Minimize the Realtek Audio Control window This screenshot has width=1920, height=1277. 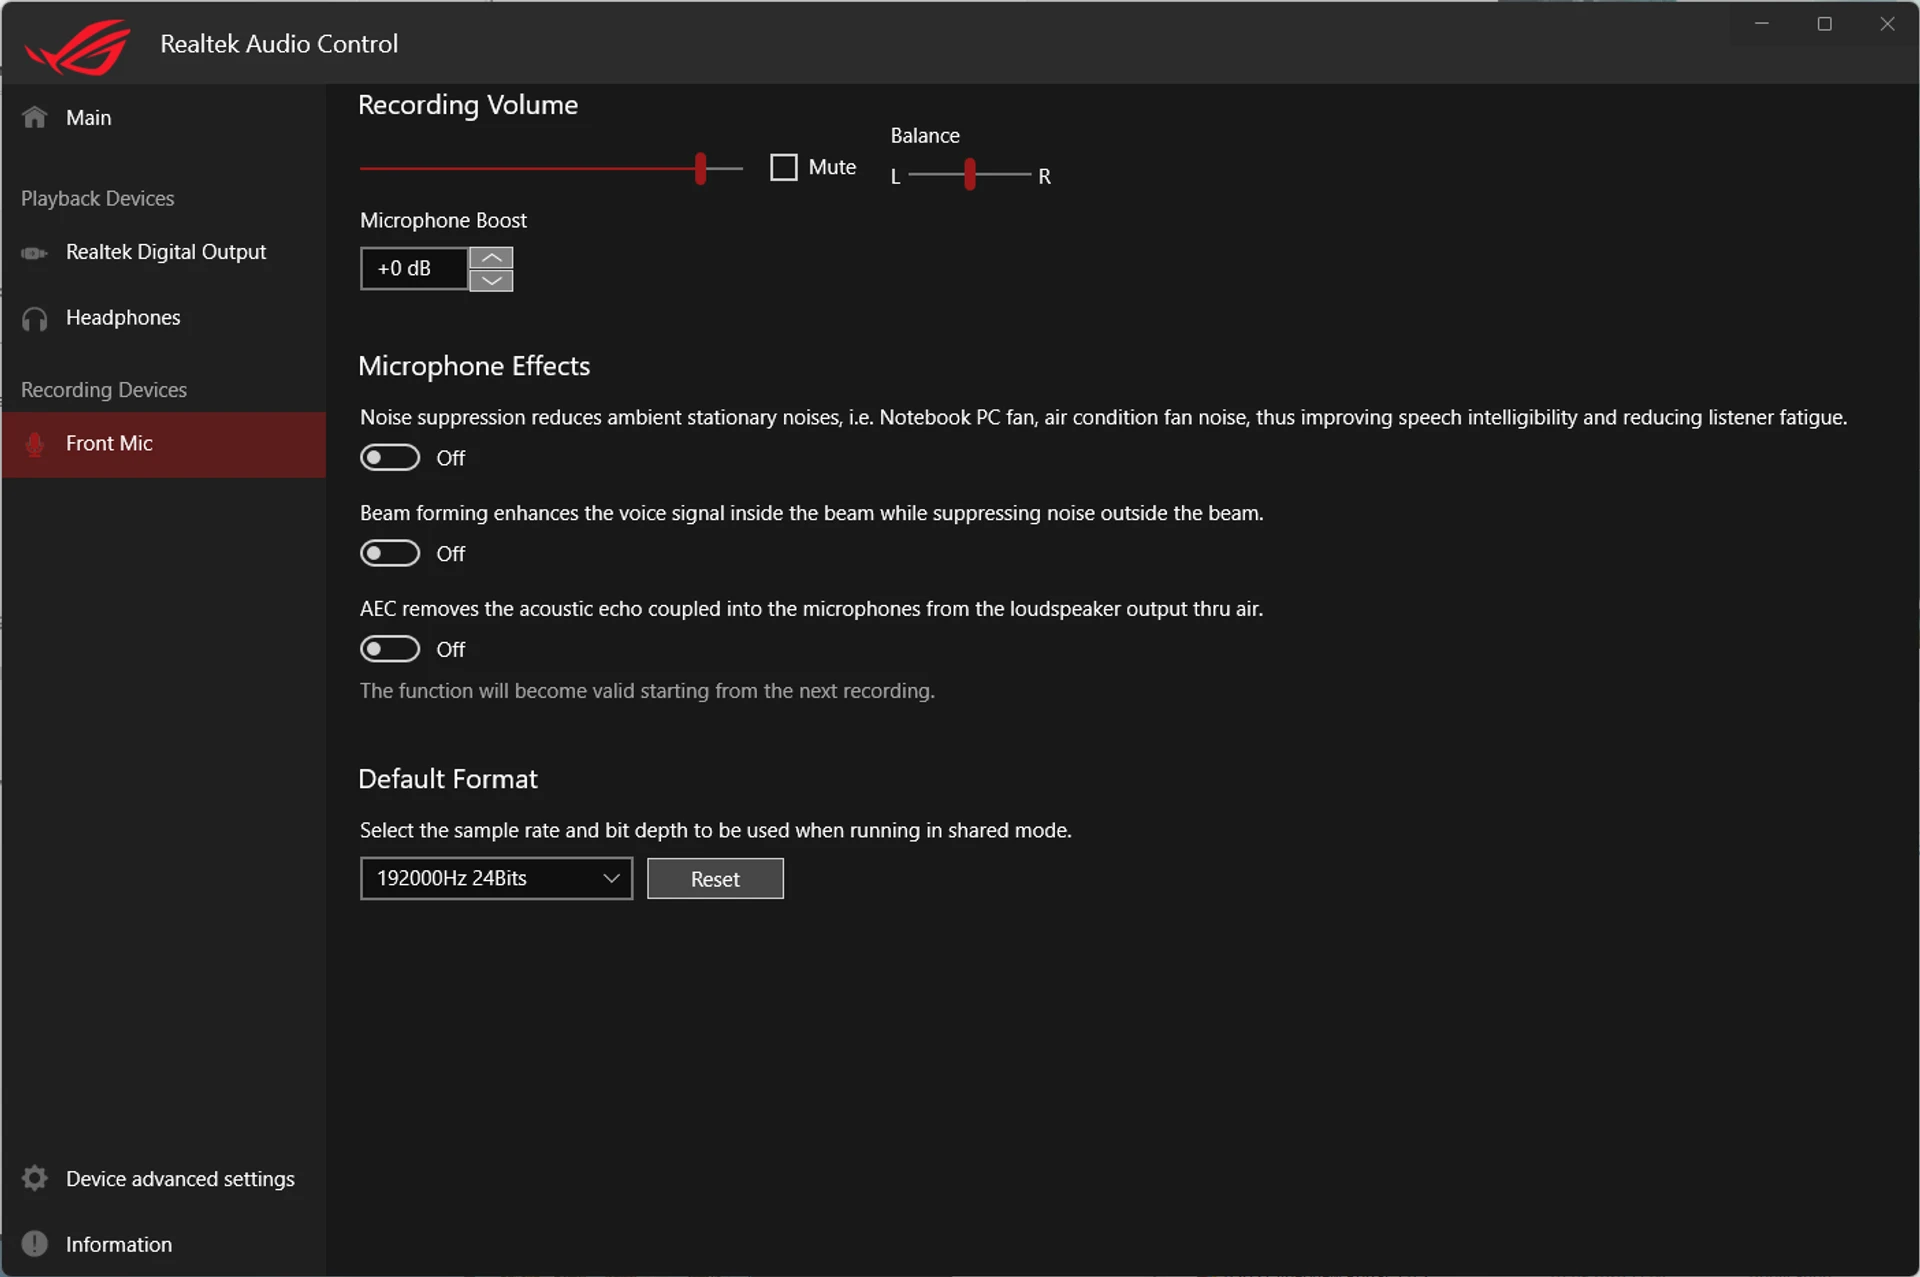[1762, 24]
